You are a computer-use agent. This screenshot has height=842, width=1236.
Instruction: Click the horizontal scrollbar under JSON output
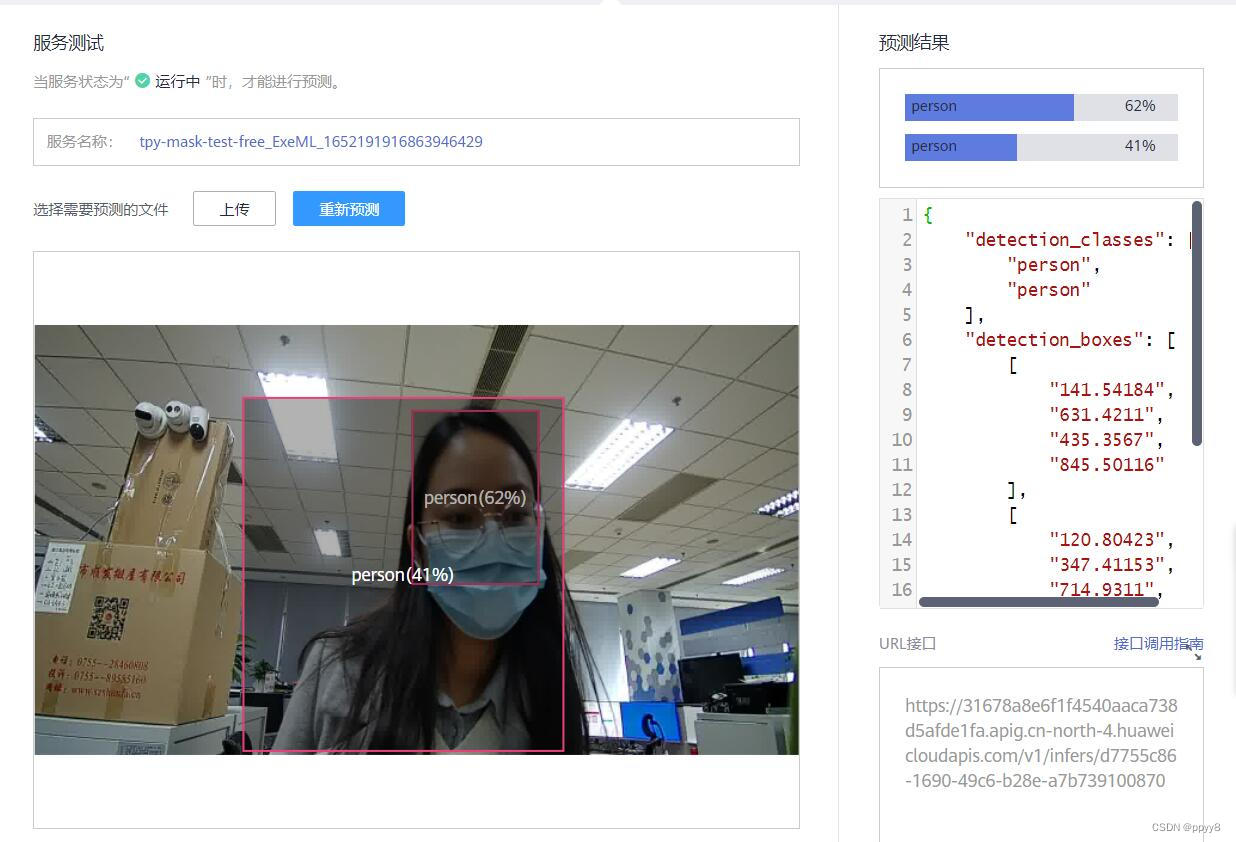coord(1037,601)
